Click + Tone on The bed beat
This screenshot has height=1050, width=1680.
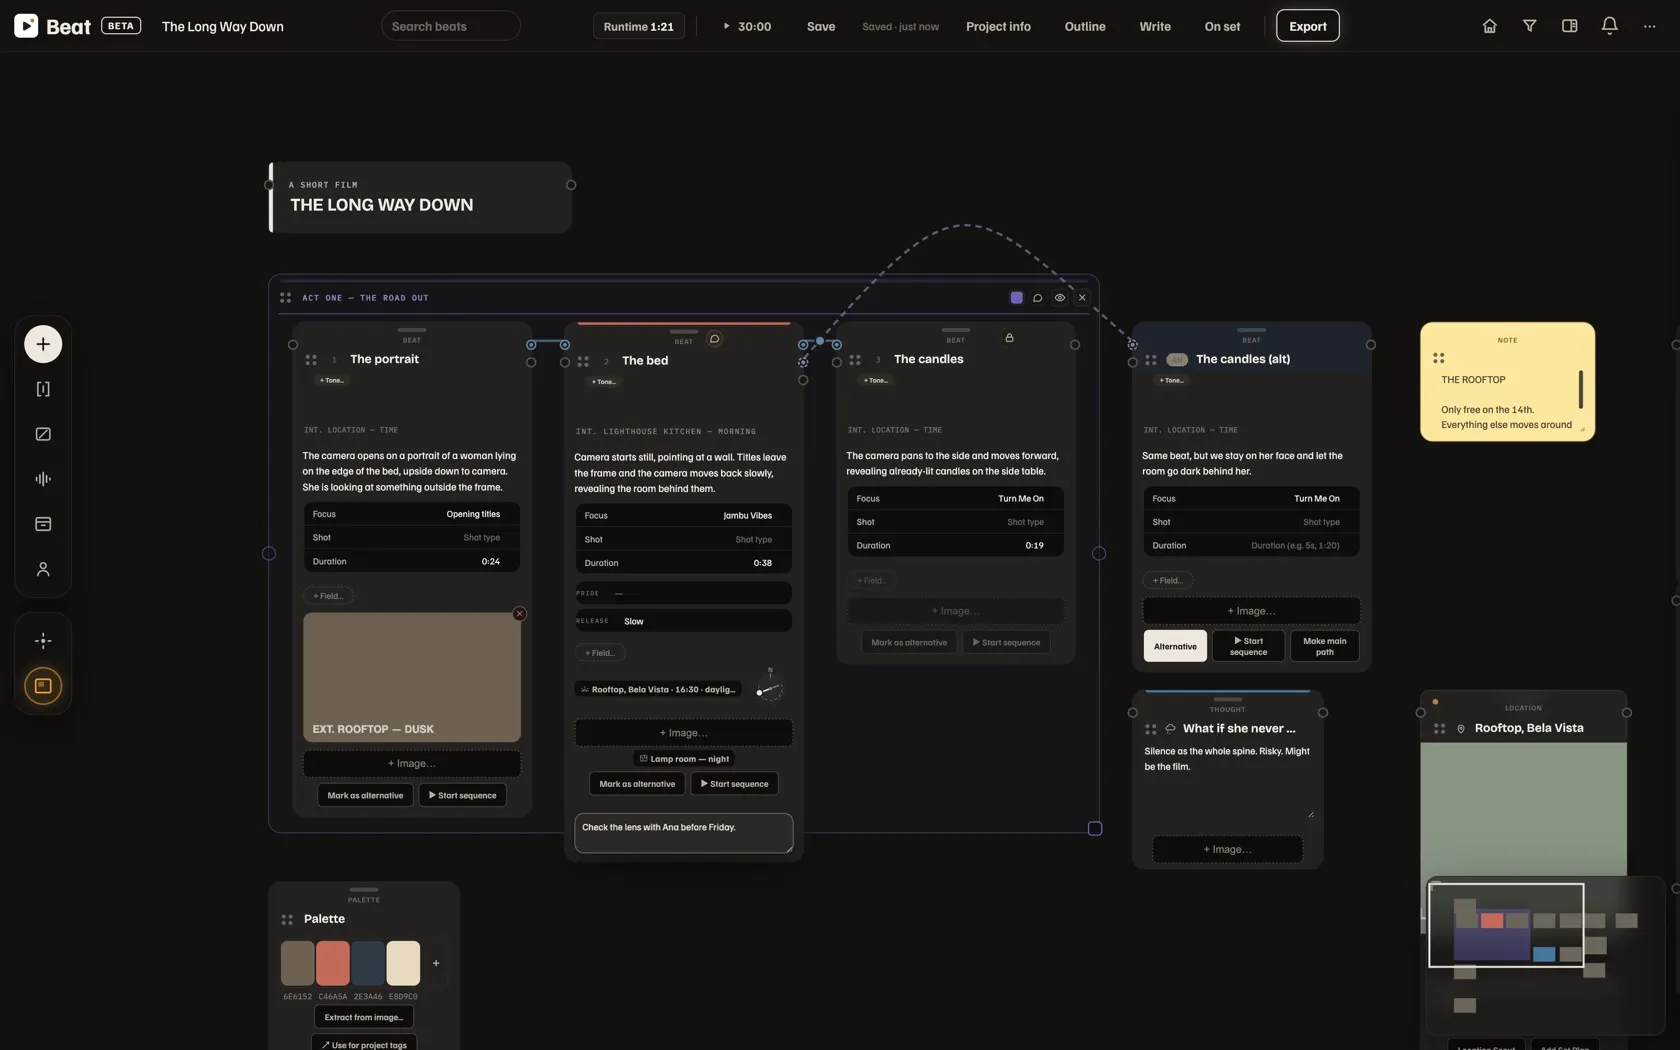(x=603, y=381)
